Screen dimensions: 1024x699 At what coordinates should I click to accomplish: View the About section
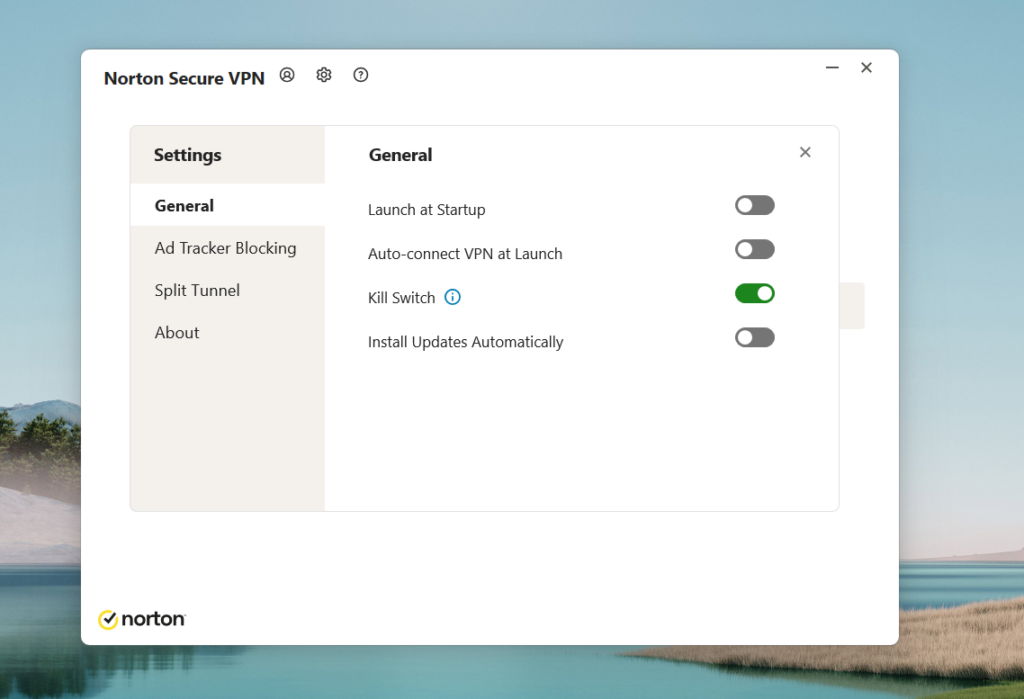pos(177,332)
